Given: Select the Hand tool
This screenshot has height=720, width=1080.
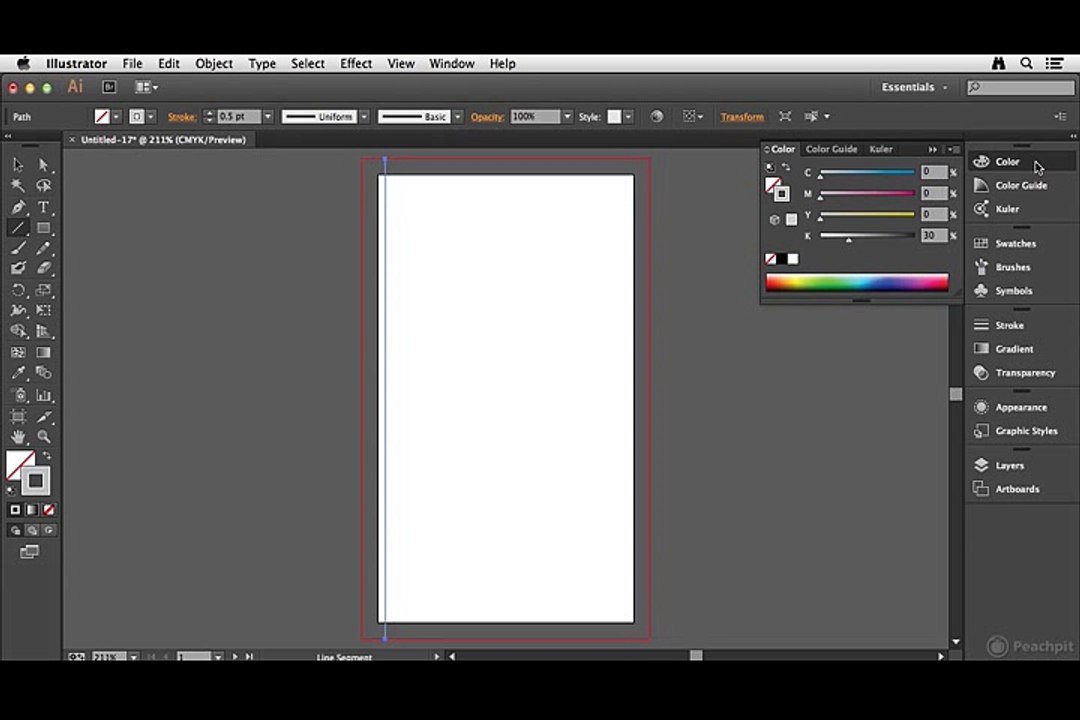Looking at the screenshot, I should point(18,437).
